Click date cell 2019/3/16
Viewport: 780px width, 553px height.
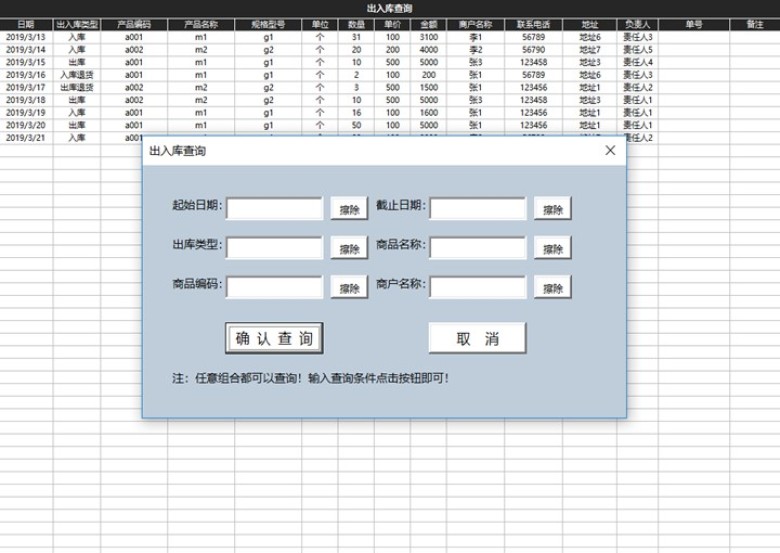pos(26,75)
